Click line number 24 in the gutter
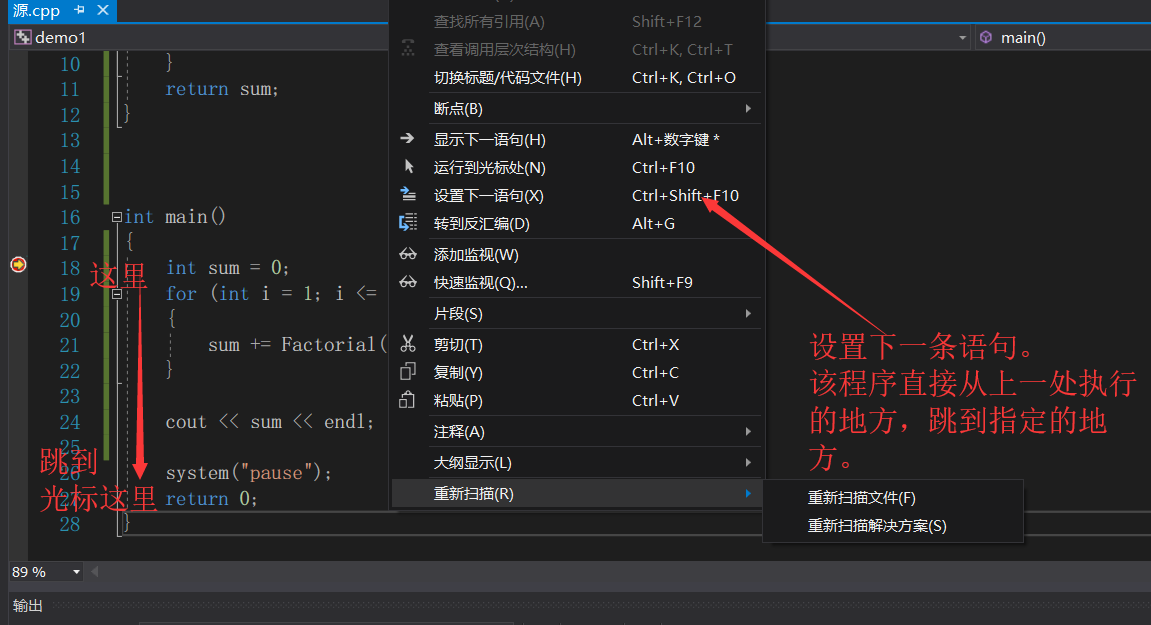Screen dimensions: 1151x625 70,422
